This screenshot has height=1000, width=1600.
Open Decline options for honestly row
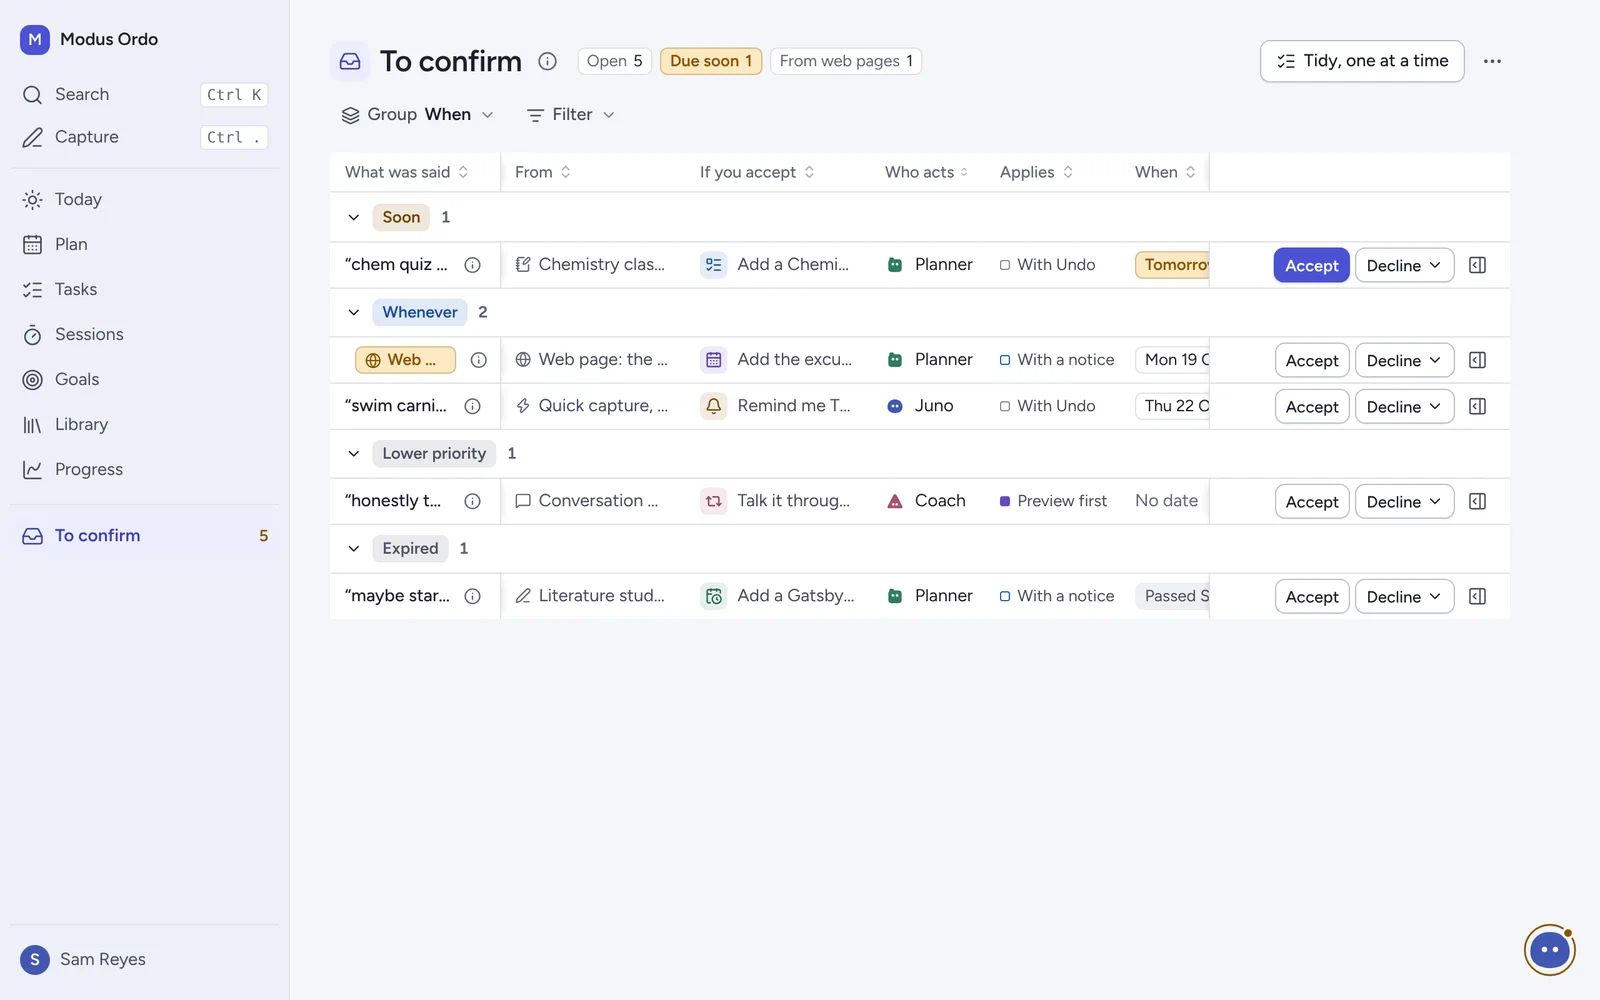pos(1404,501)
